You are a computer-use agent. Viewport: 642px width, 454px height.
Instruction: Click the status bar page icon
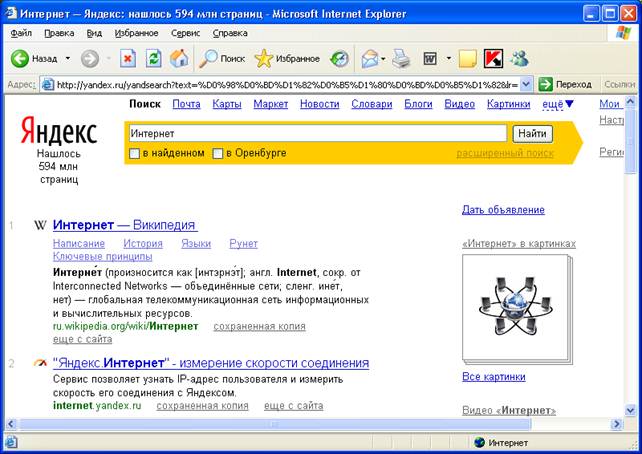tap(11, 443)
